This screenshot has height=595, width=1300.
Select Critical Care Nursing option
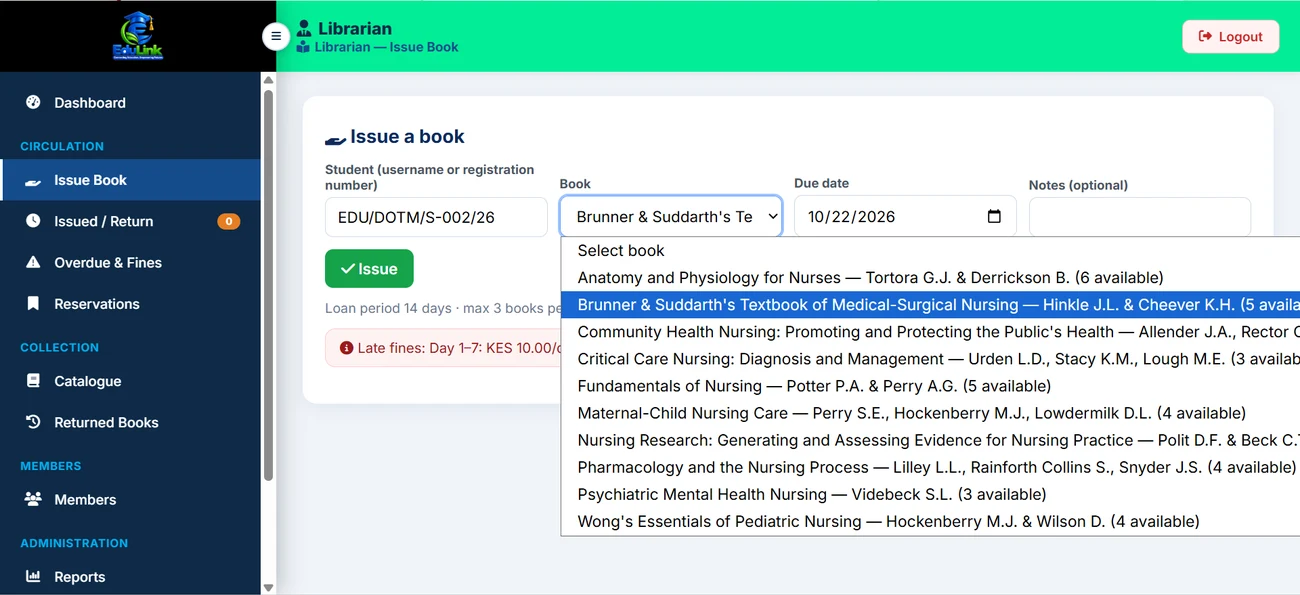pyautogui.click(x=930, y=358)
